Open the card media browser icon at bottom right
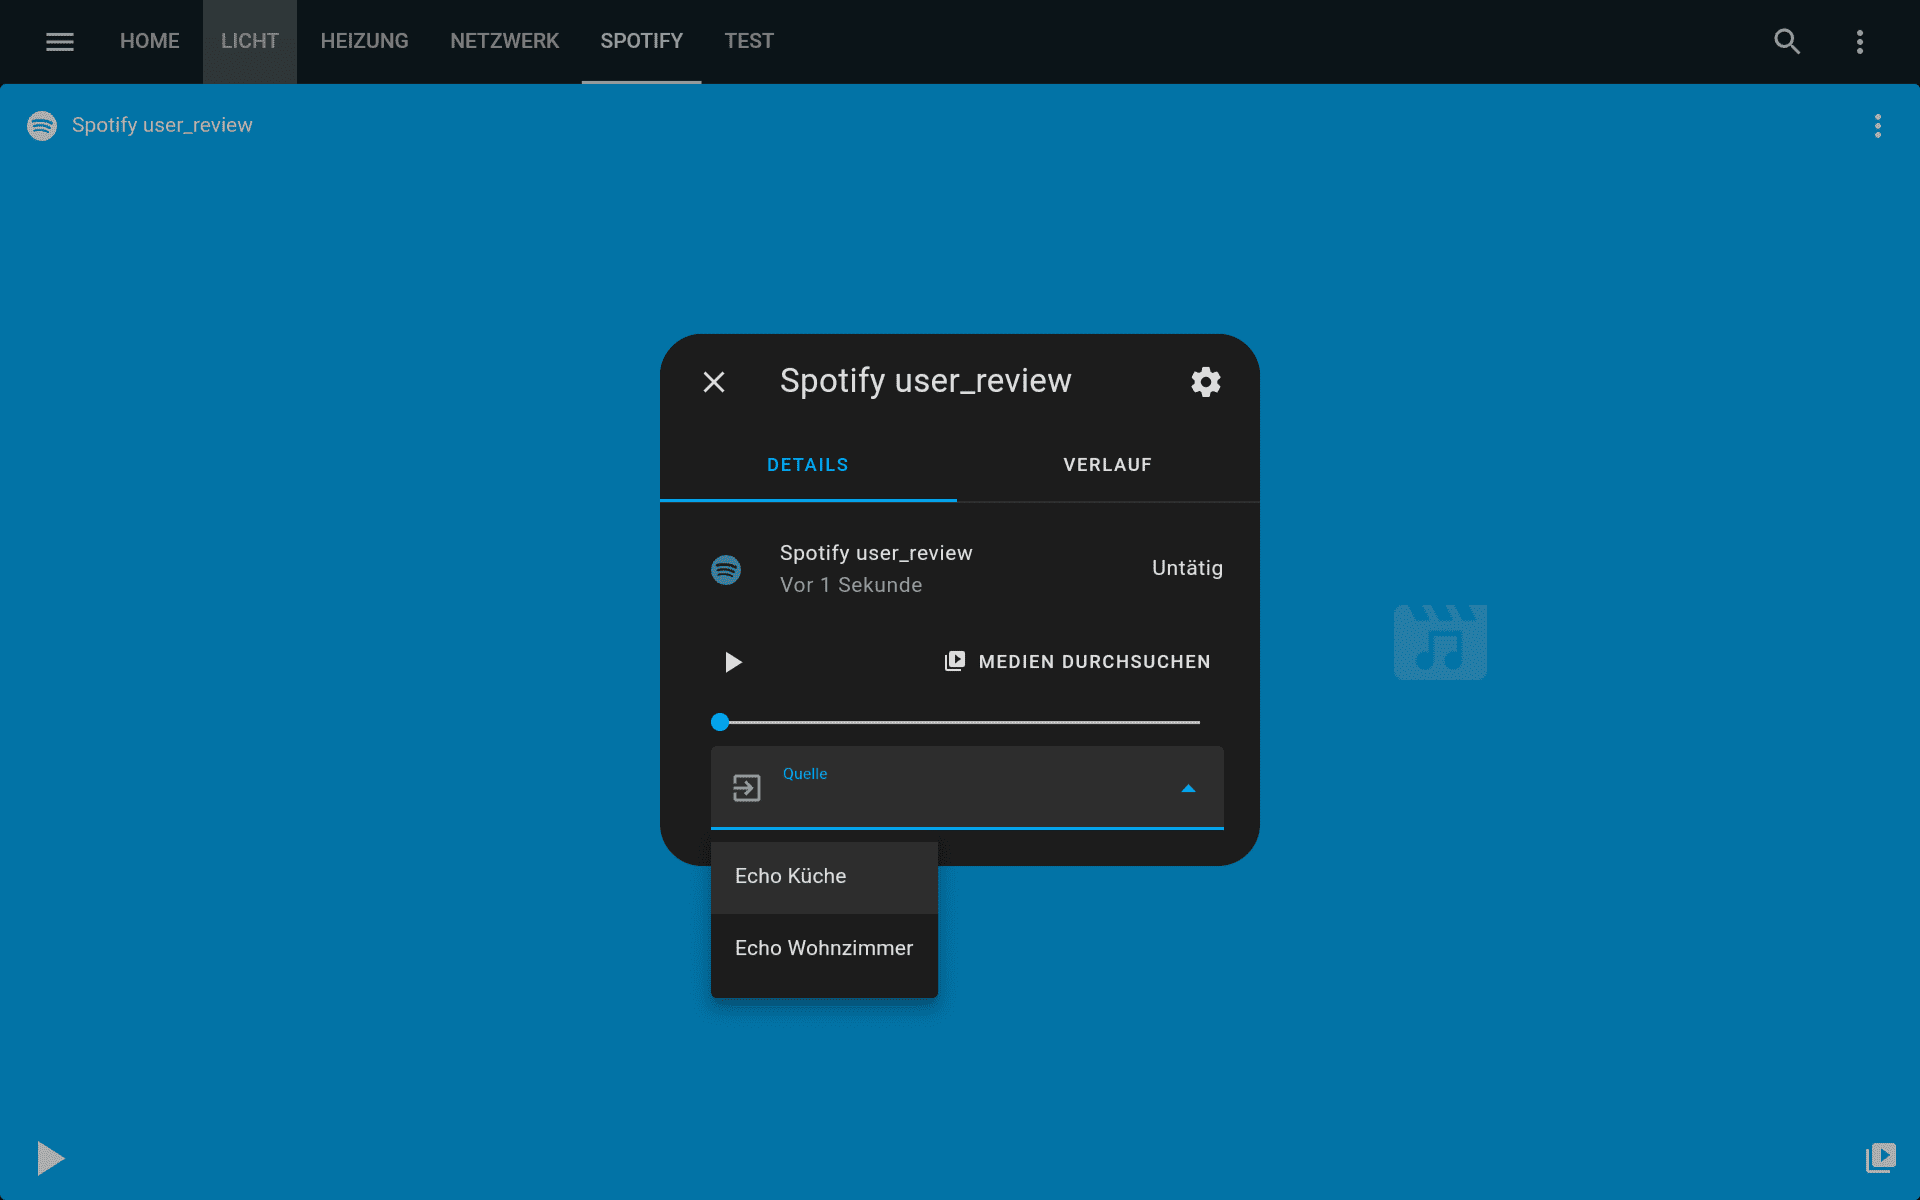 click(x=1881, y=1158)
